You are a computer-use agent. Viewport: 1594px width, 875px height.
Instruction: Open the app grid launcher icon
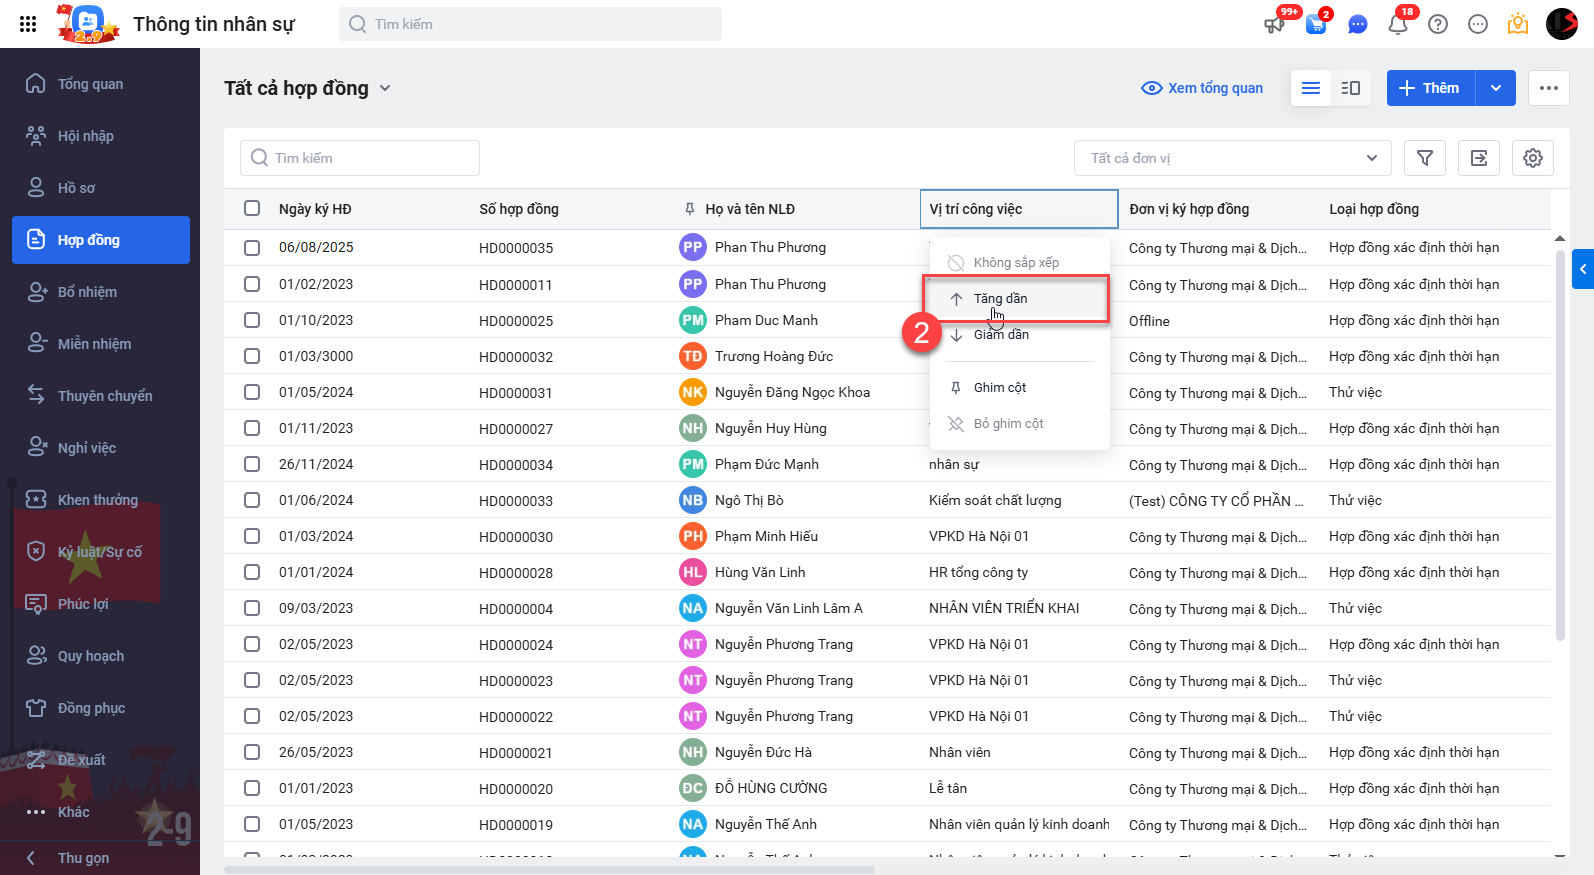click(28, 24)
